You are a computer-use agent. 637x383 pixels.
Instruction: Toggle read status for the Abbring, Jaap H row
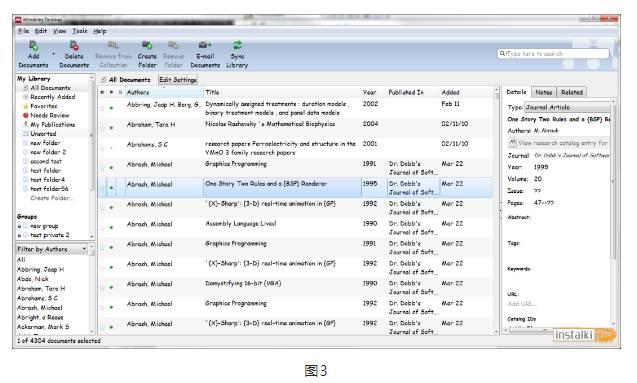(x=111, y=108)
